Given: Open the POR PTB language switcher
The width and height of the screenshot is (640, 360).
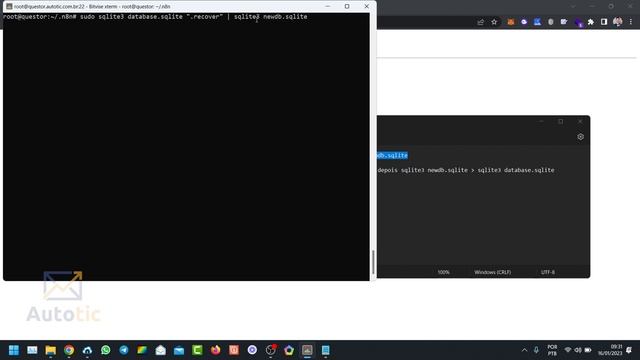Looking at the screenshot, I should point(552,350).
